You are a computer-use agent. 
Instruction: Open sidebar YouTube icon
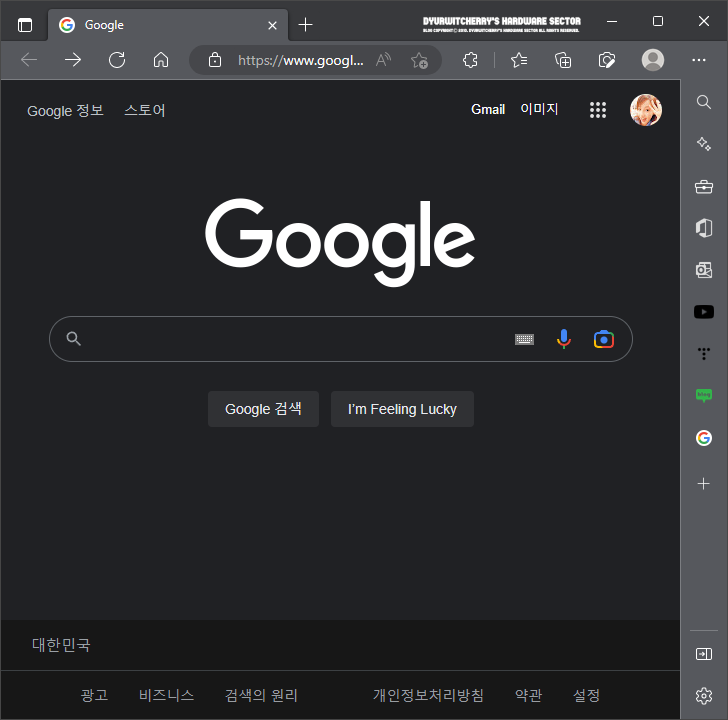tap(704, 312)
